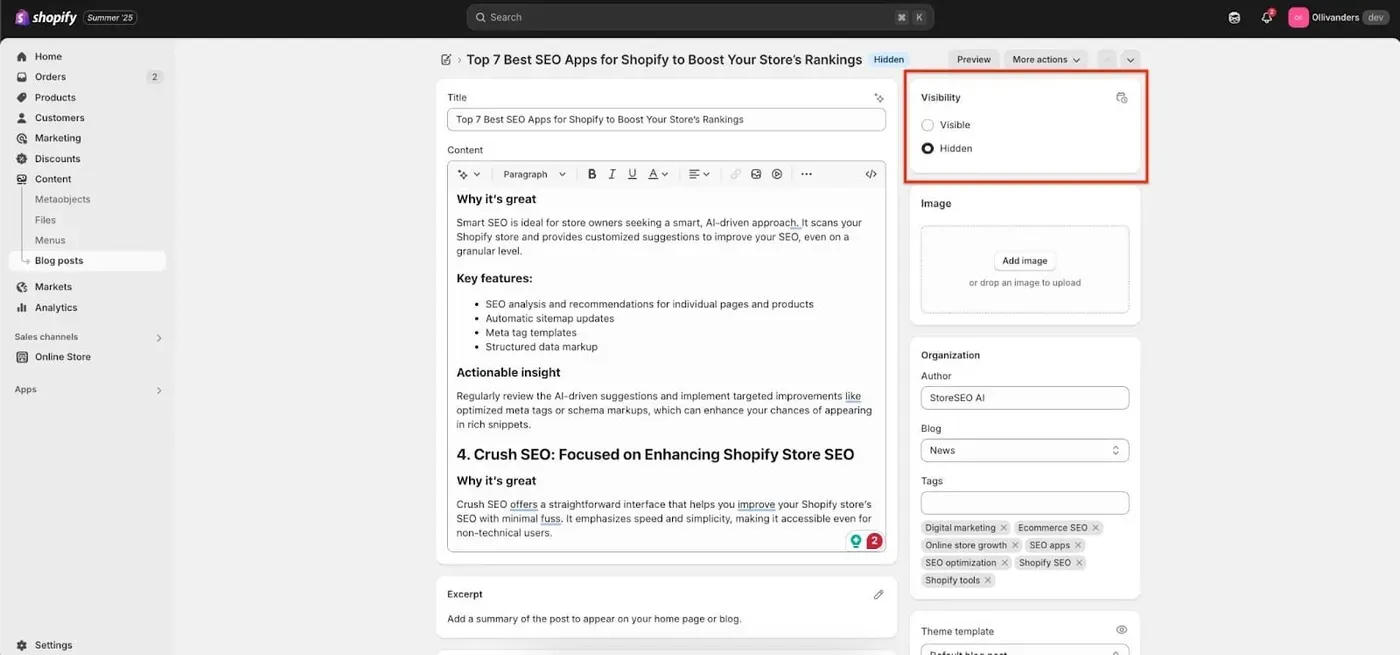
Task: Toggle bold formatting
Action: [x=592, y=174]
